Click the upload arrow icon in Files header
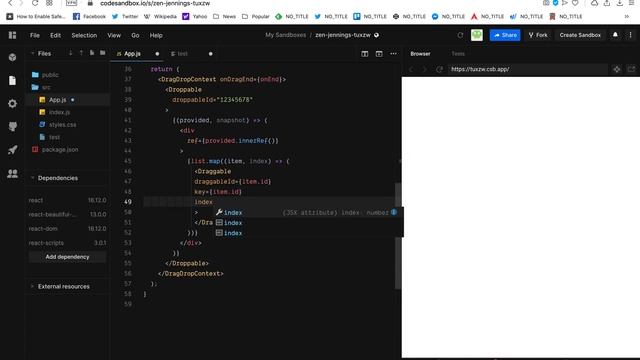Viewport: 640px width, 360px height. [x=81, y=53]
